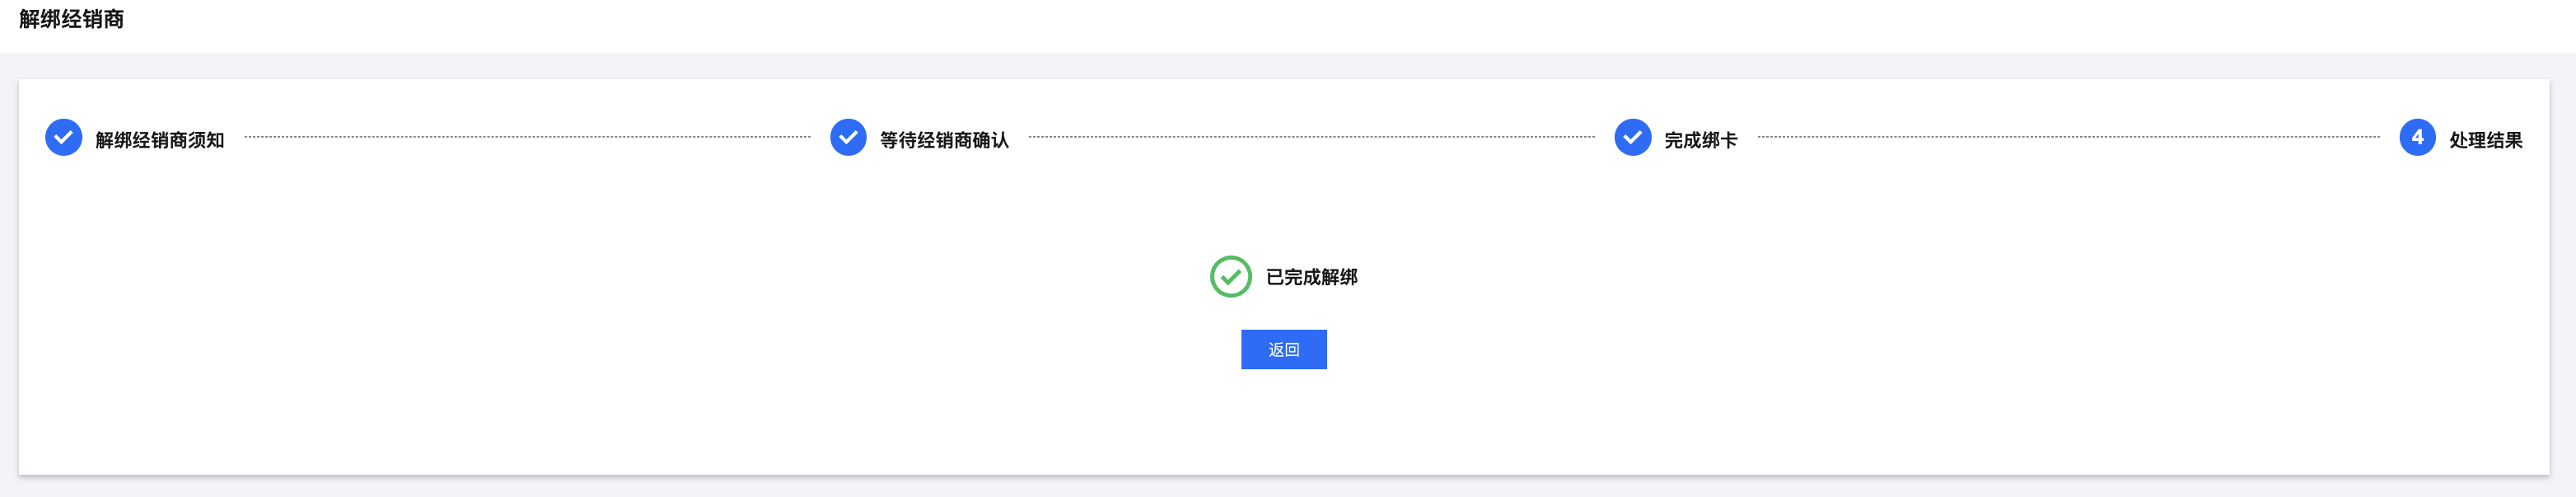Click dotted connector between 解绑经销商须知 and 等待经销商确认
2576x497 pixels.
[x=527, y=137]
